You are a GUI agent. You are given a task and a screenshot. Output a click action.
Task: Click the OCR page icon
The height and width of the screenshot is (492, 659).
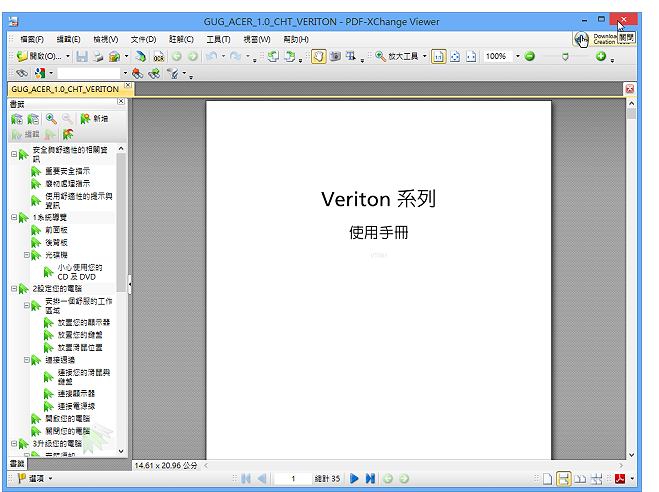point(158,56)
